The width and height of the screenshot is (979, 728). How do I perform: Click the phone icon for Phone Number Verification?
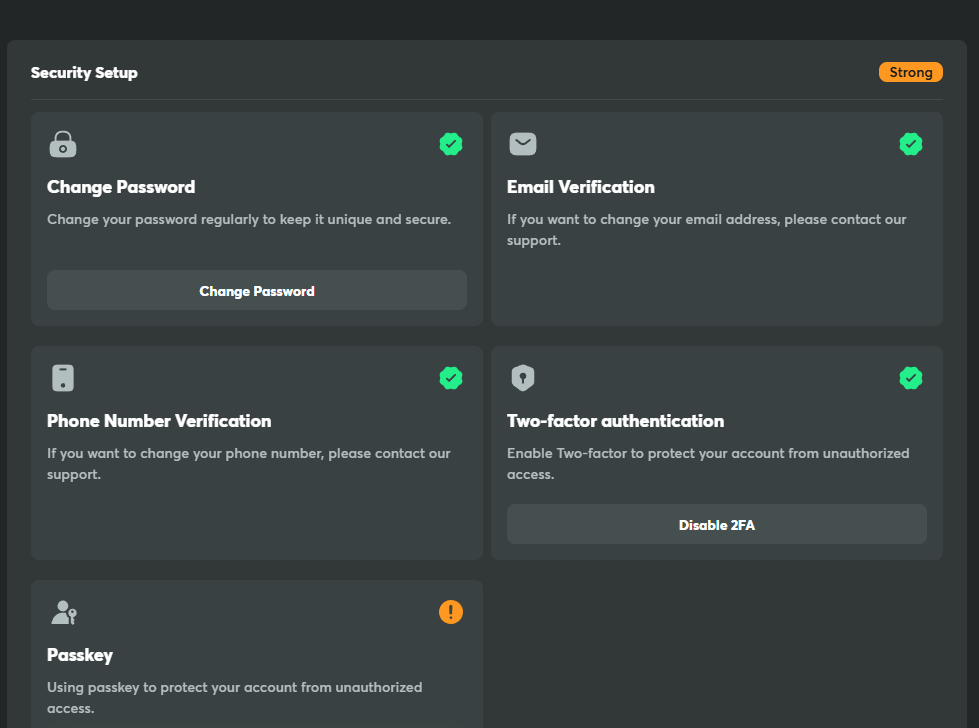coord(62,378)
